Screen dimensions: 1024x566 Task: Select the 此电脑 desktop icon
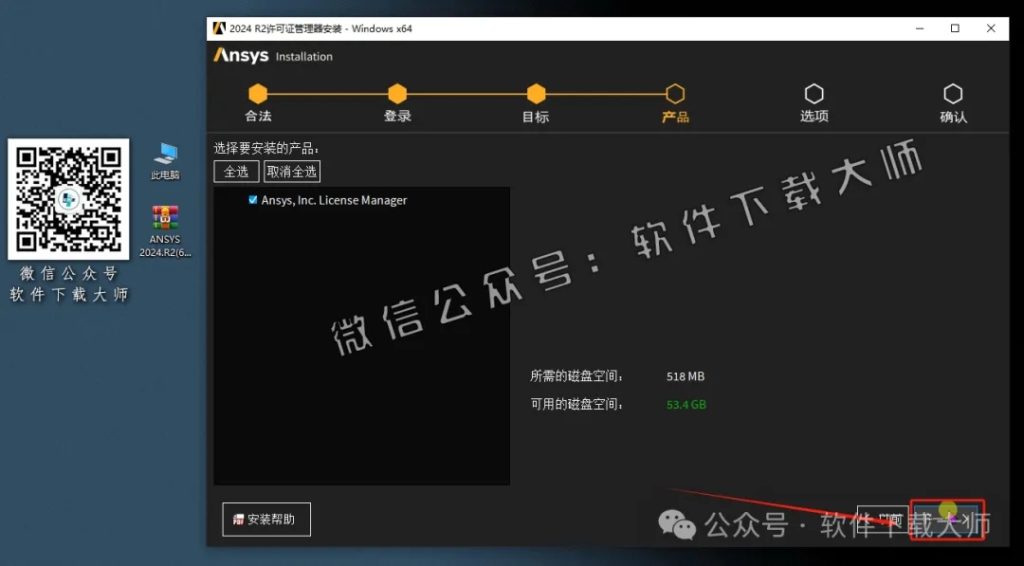tap(165, 161)
